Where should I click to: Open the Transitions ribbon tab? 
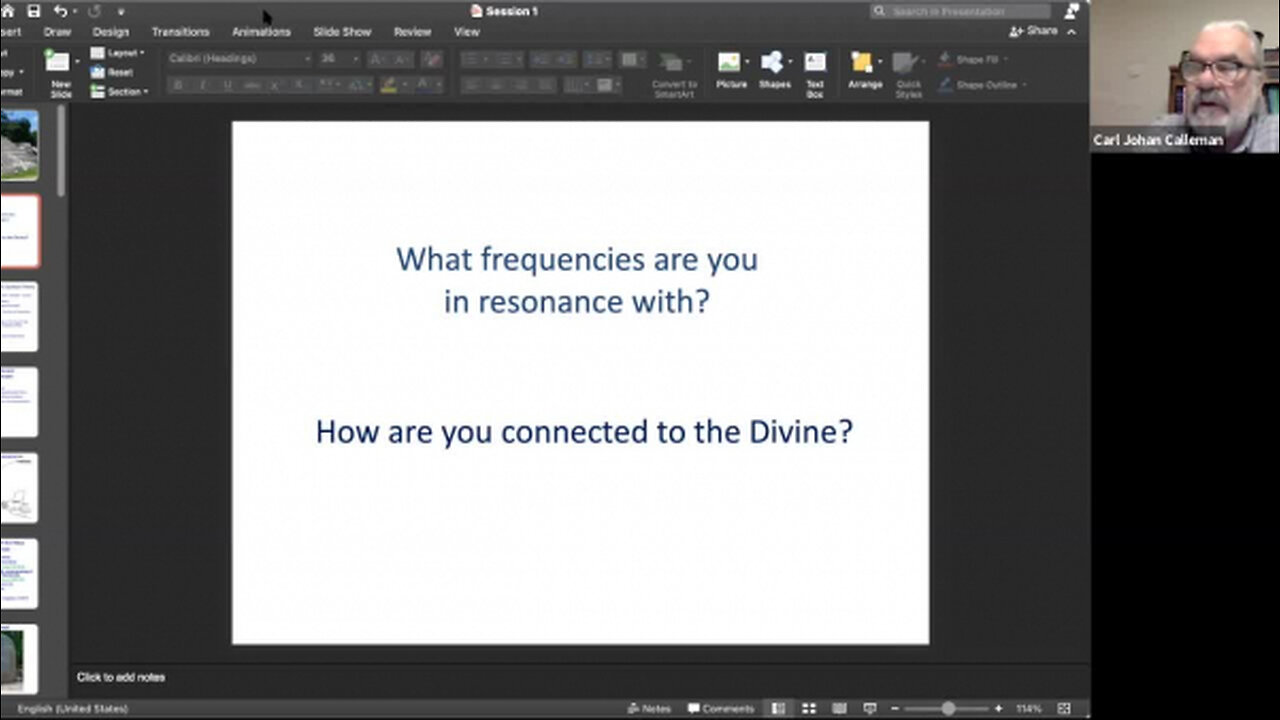[x=180, y=32]
